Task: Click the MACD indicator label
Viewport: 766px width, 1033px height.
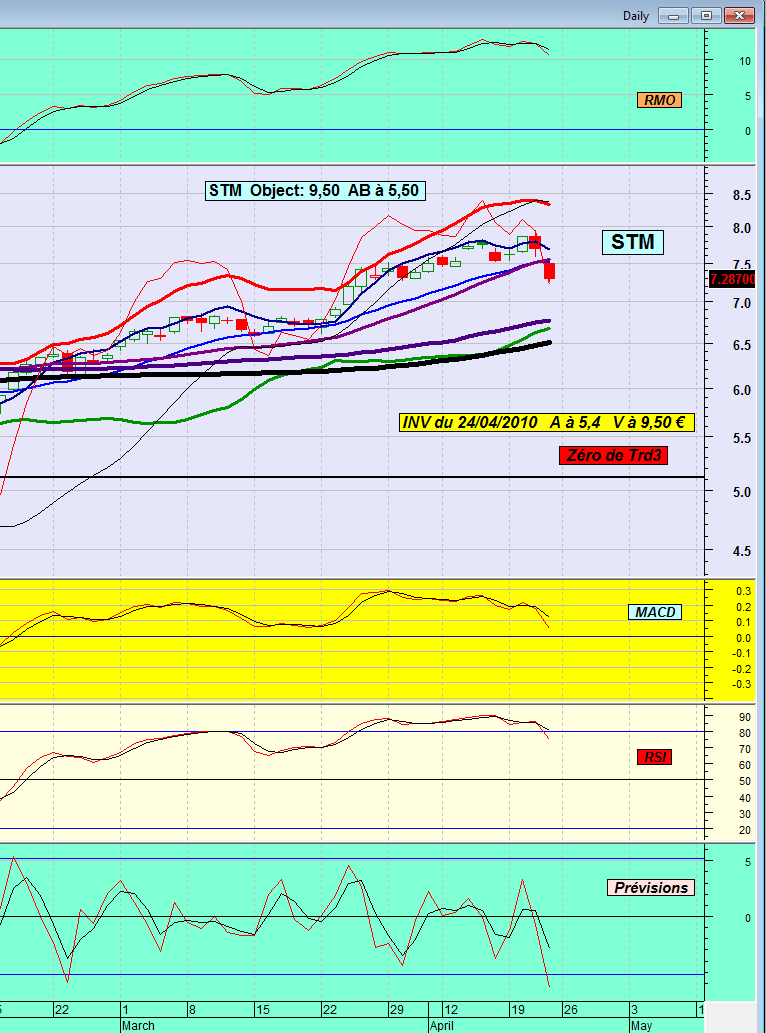Action: coord(656,612)
